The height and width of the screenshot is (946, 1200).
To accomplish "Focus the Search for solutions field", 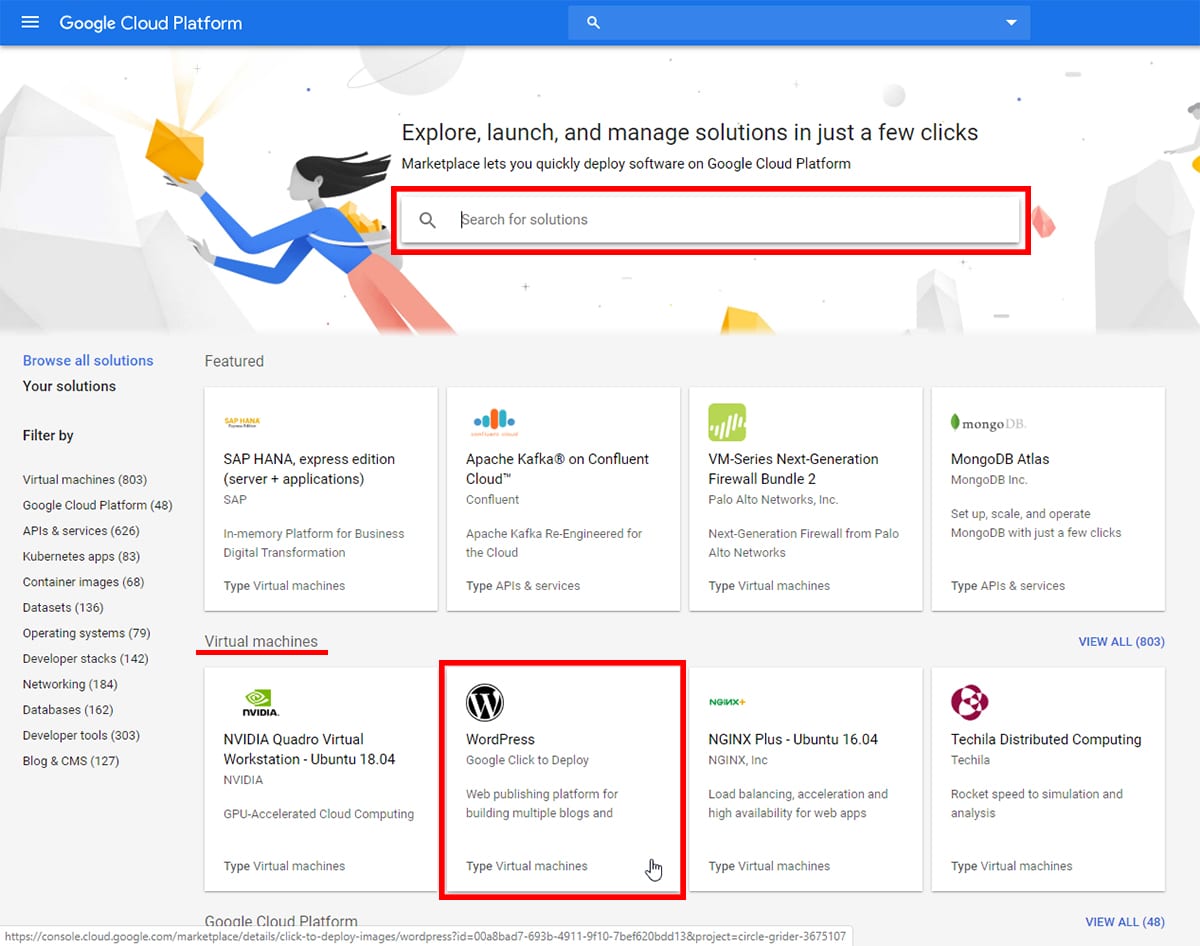I will point(710,220).
